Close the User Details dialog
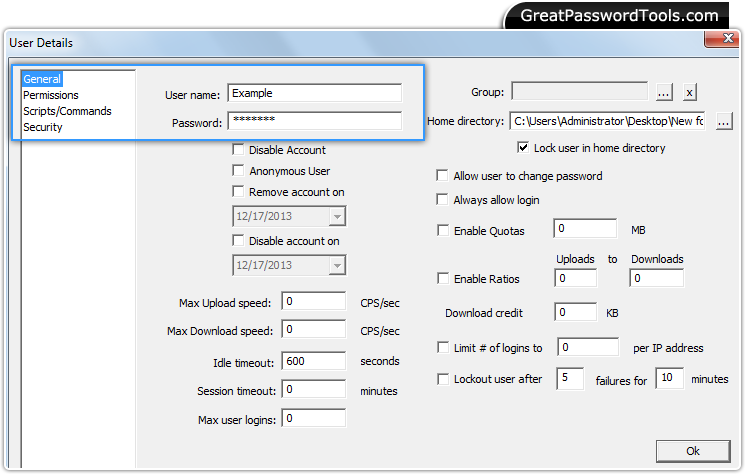Viewport: 745px width, 474px height. pyautogui.click(x=722, y=39)
